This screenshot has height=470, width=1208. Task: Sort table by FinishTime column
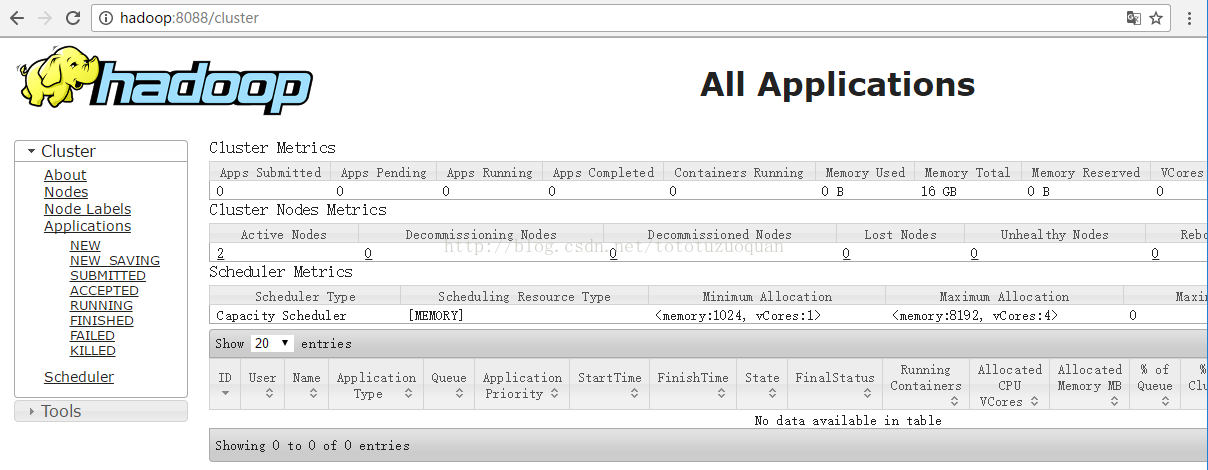point(693,385)
